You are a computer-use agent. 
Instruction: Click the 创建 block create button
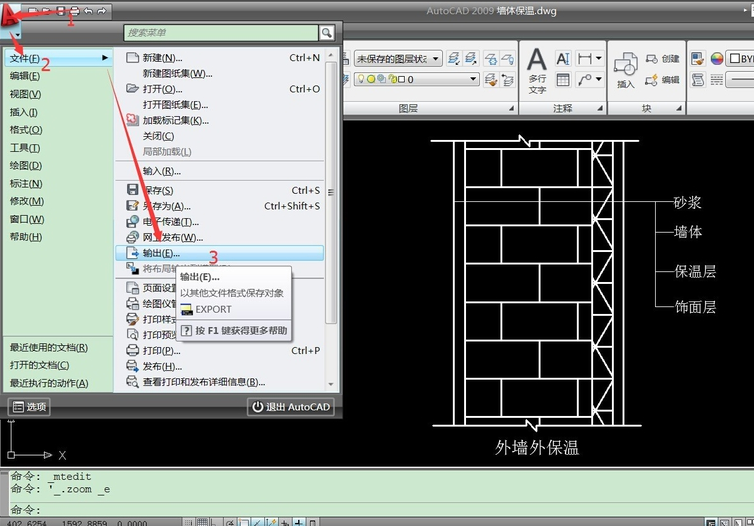pos(662,59)
